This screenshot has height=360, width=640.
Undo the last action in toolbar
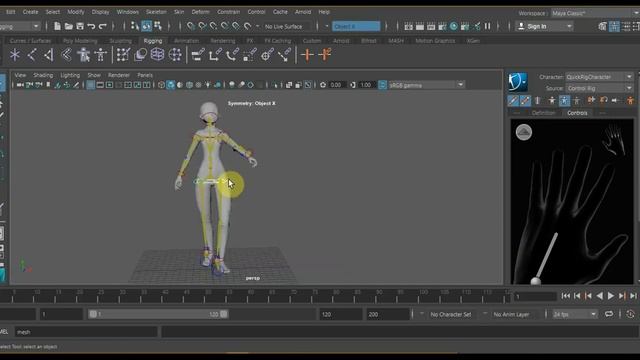coord(91,27)
